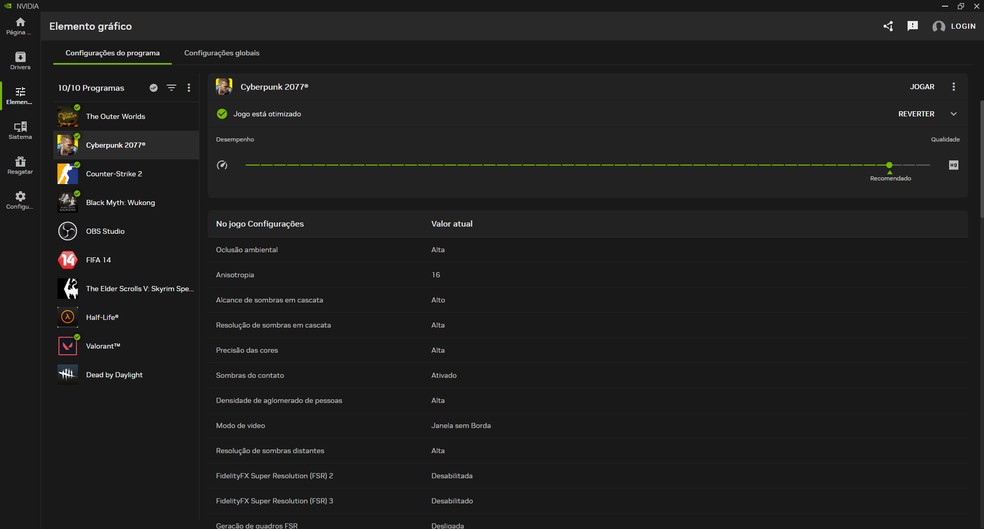Click the Anisotropia value 16
984x529 pixels.
[x=436, y=275]
